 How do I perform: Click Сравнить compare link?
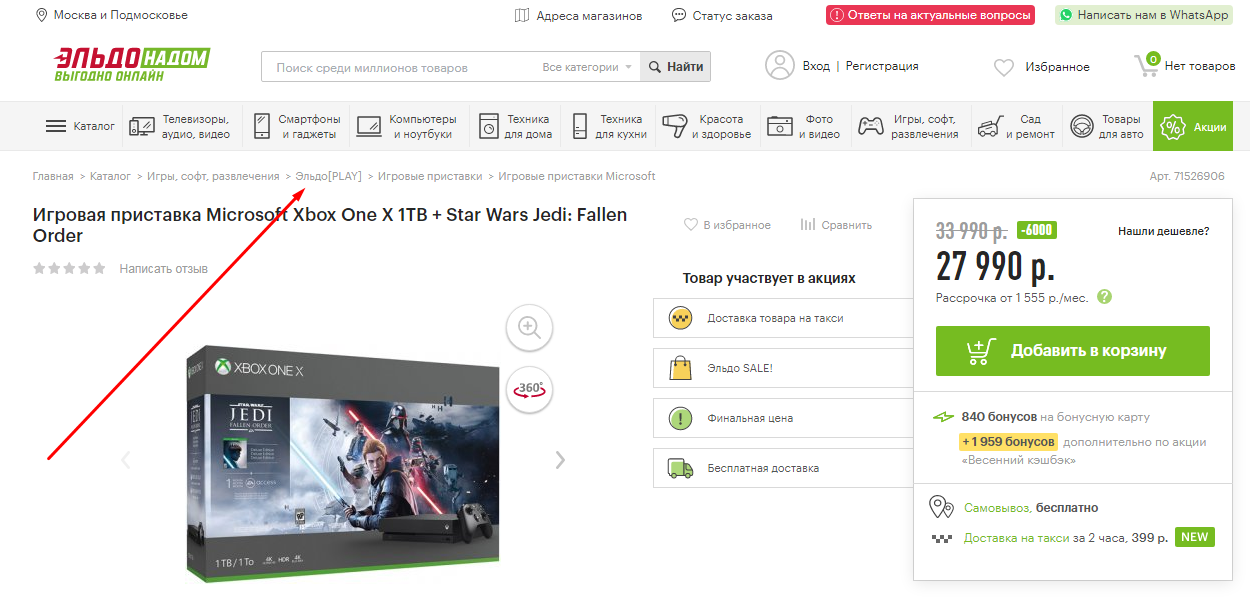[x=836, y=225]
